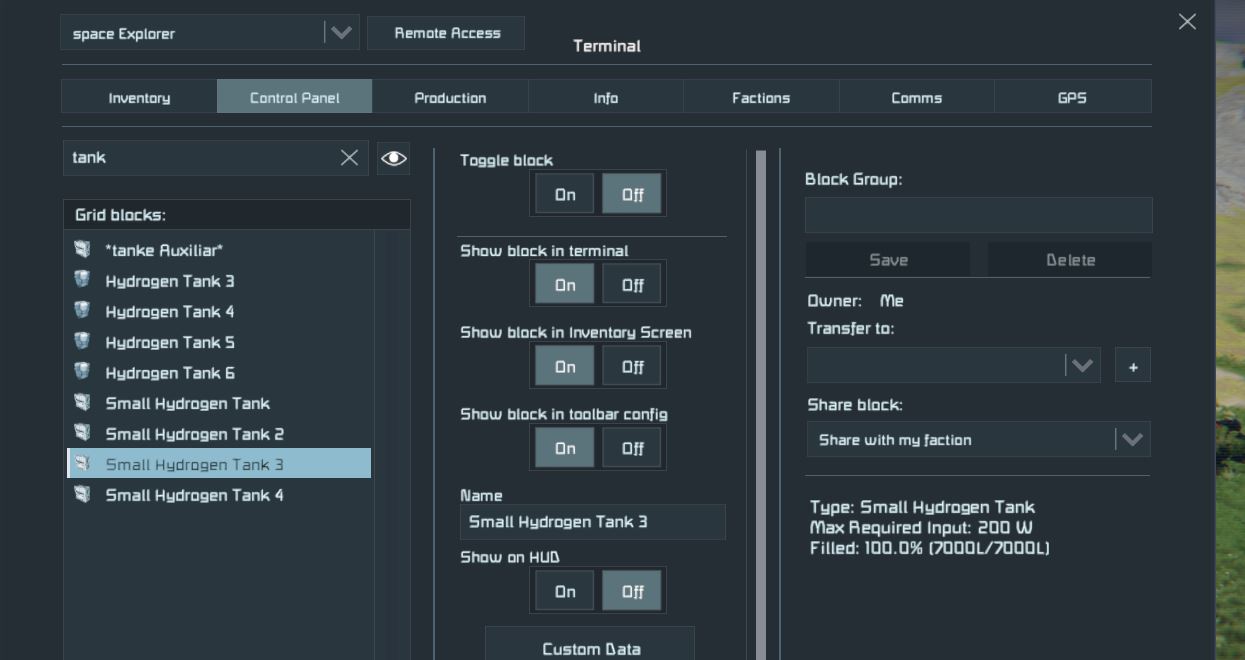Set Show block in terminal to Off

click(632, 285)
